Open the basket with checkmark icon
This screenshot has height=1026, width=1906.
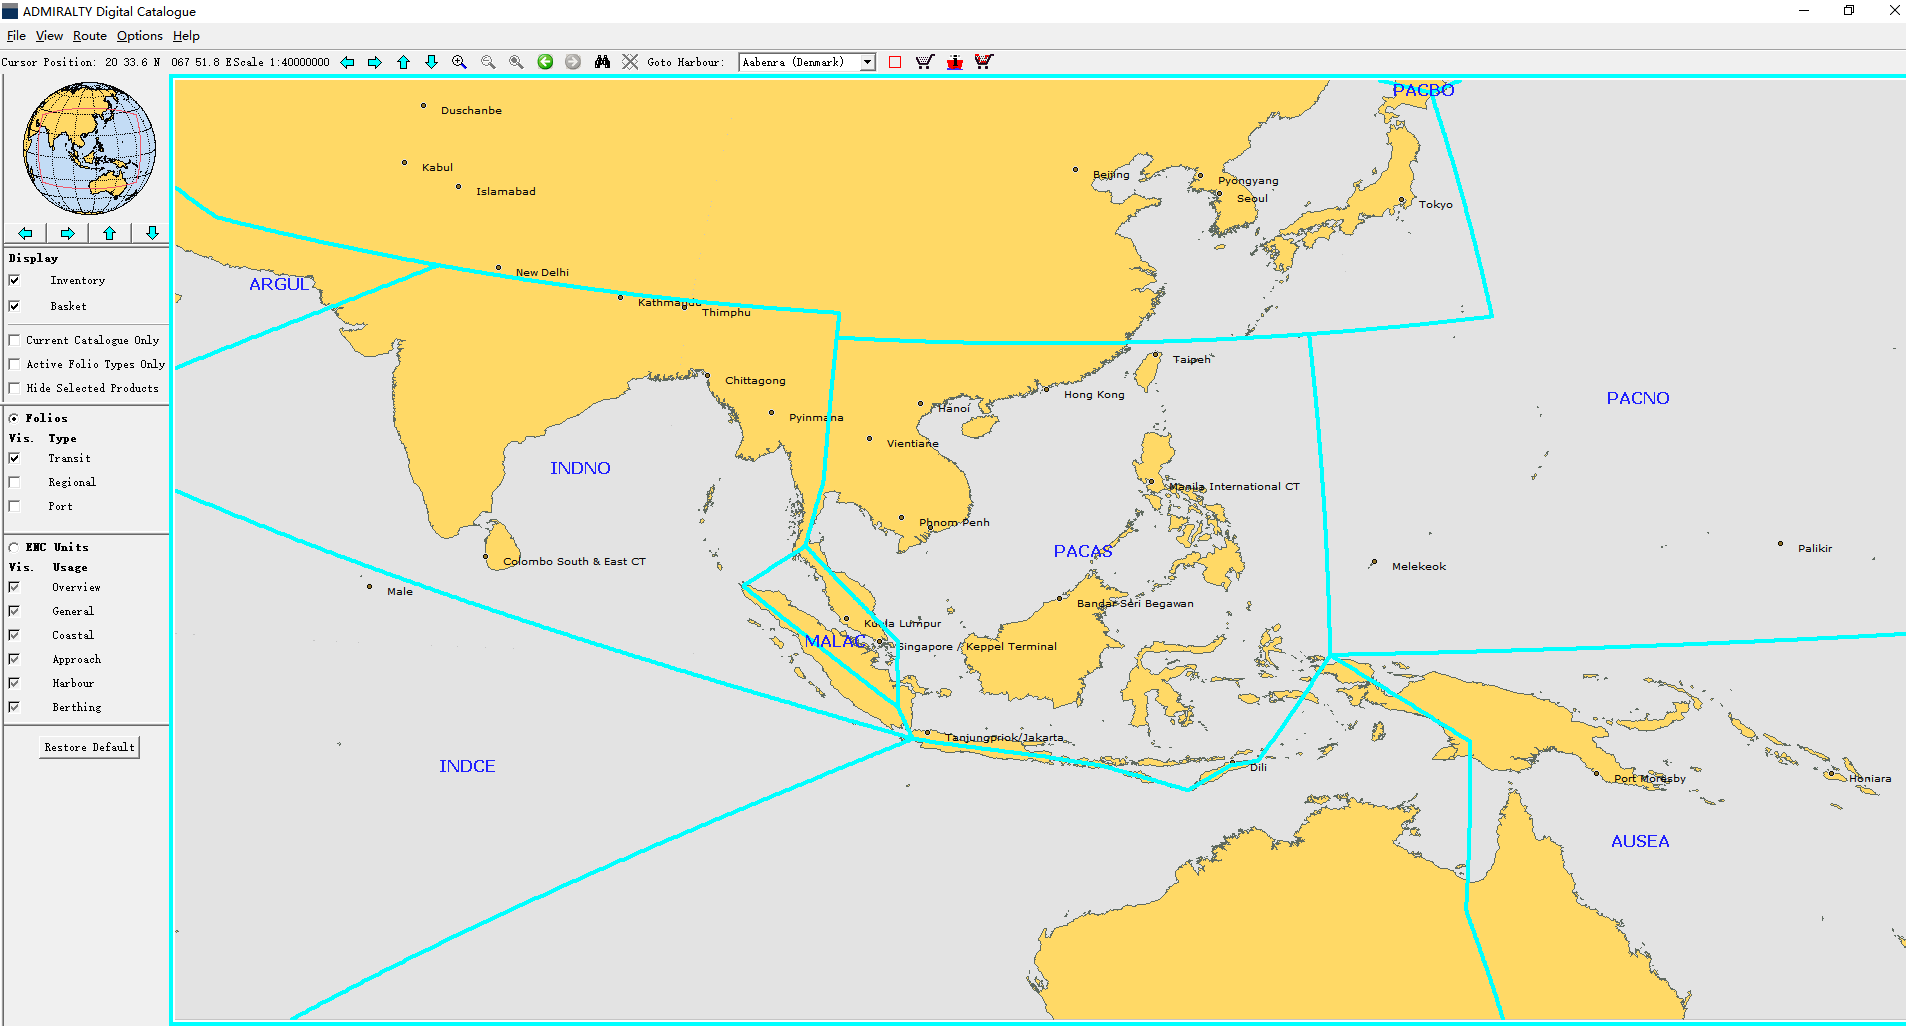[925, 62]
